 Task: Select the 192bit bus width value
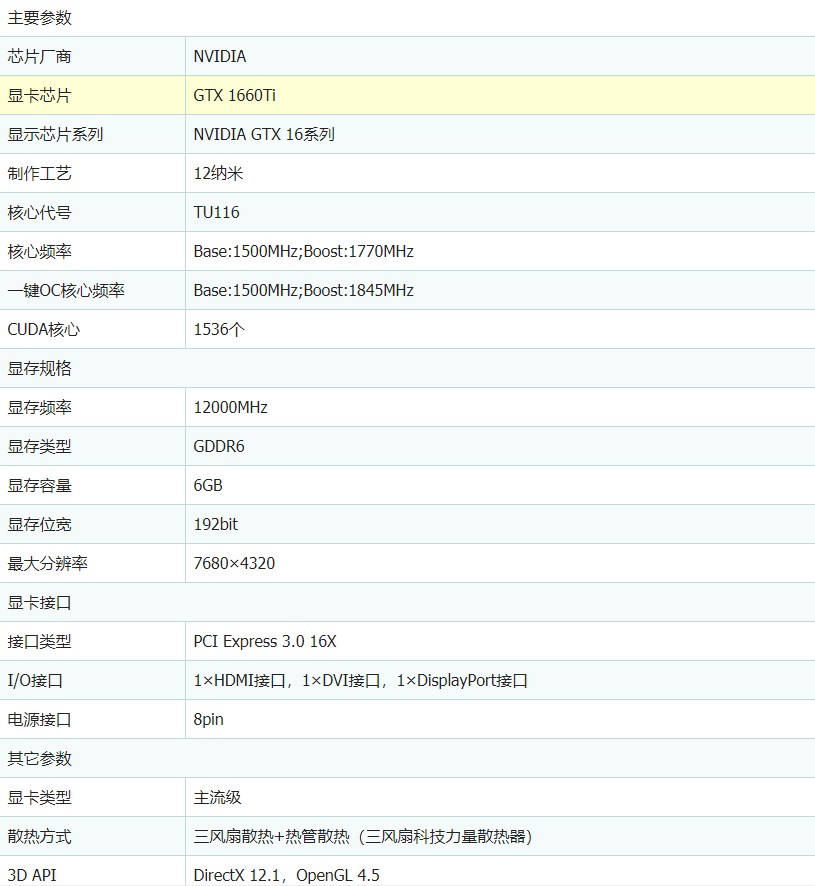(215, 524)
